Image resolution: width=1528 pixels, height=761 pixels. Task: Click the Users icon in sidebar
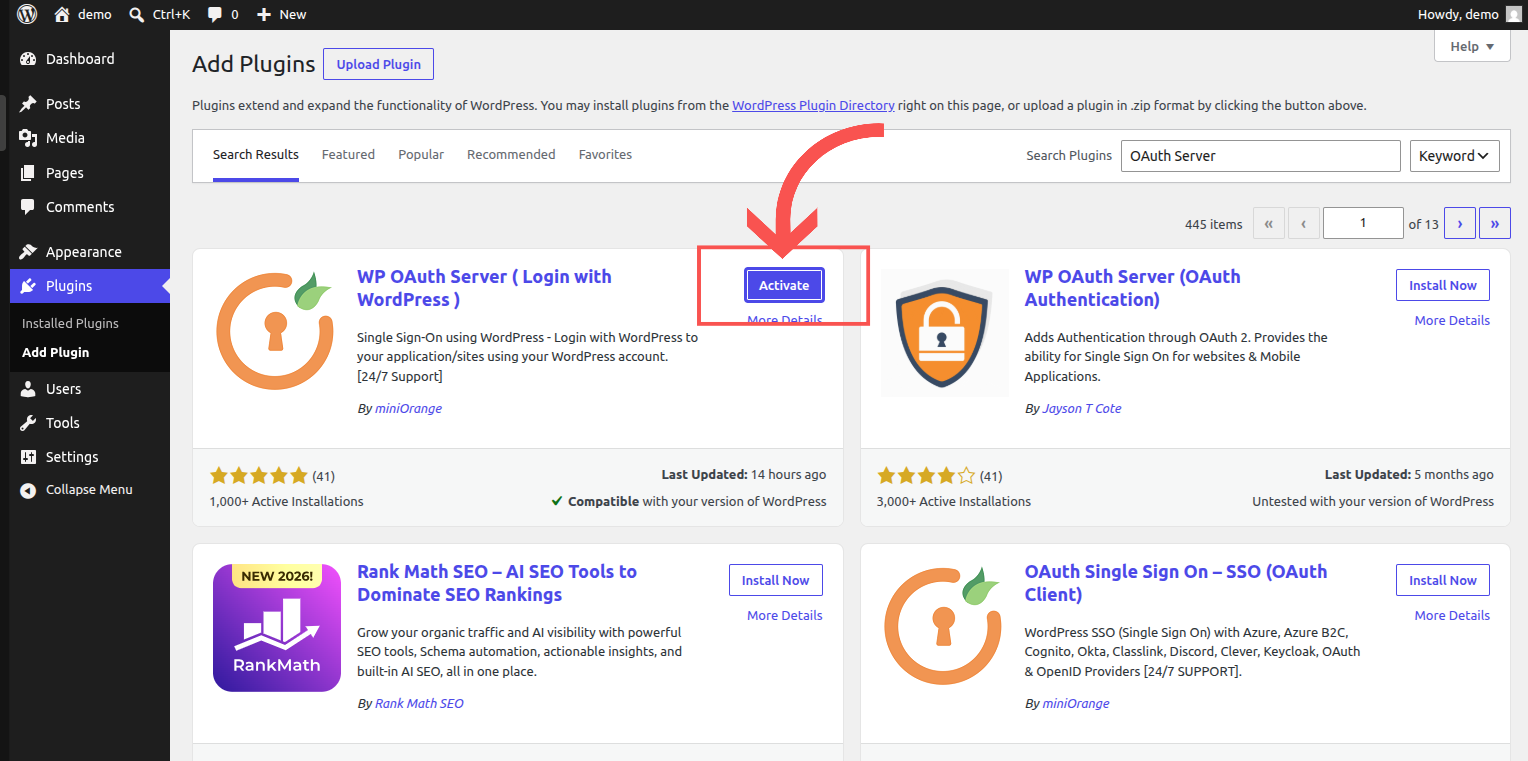pos(28,389)
